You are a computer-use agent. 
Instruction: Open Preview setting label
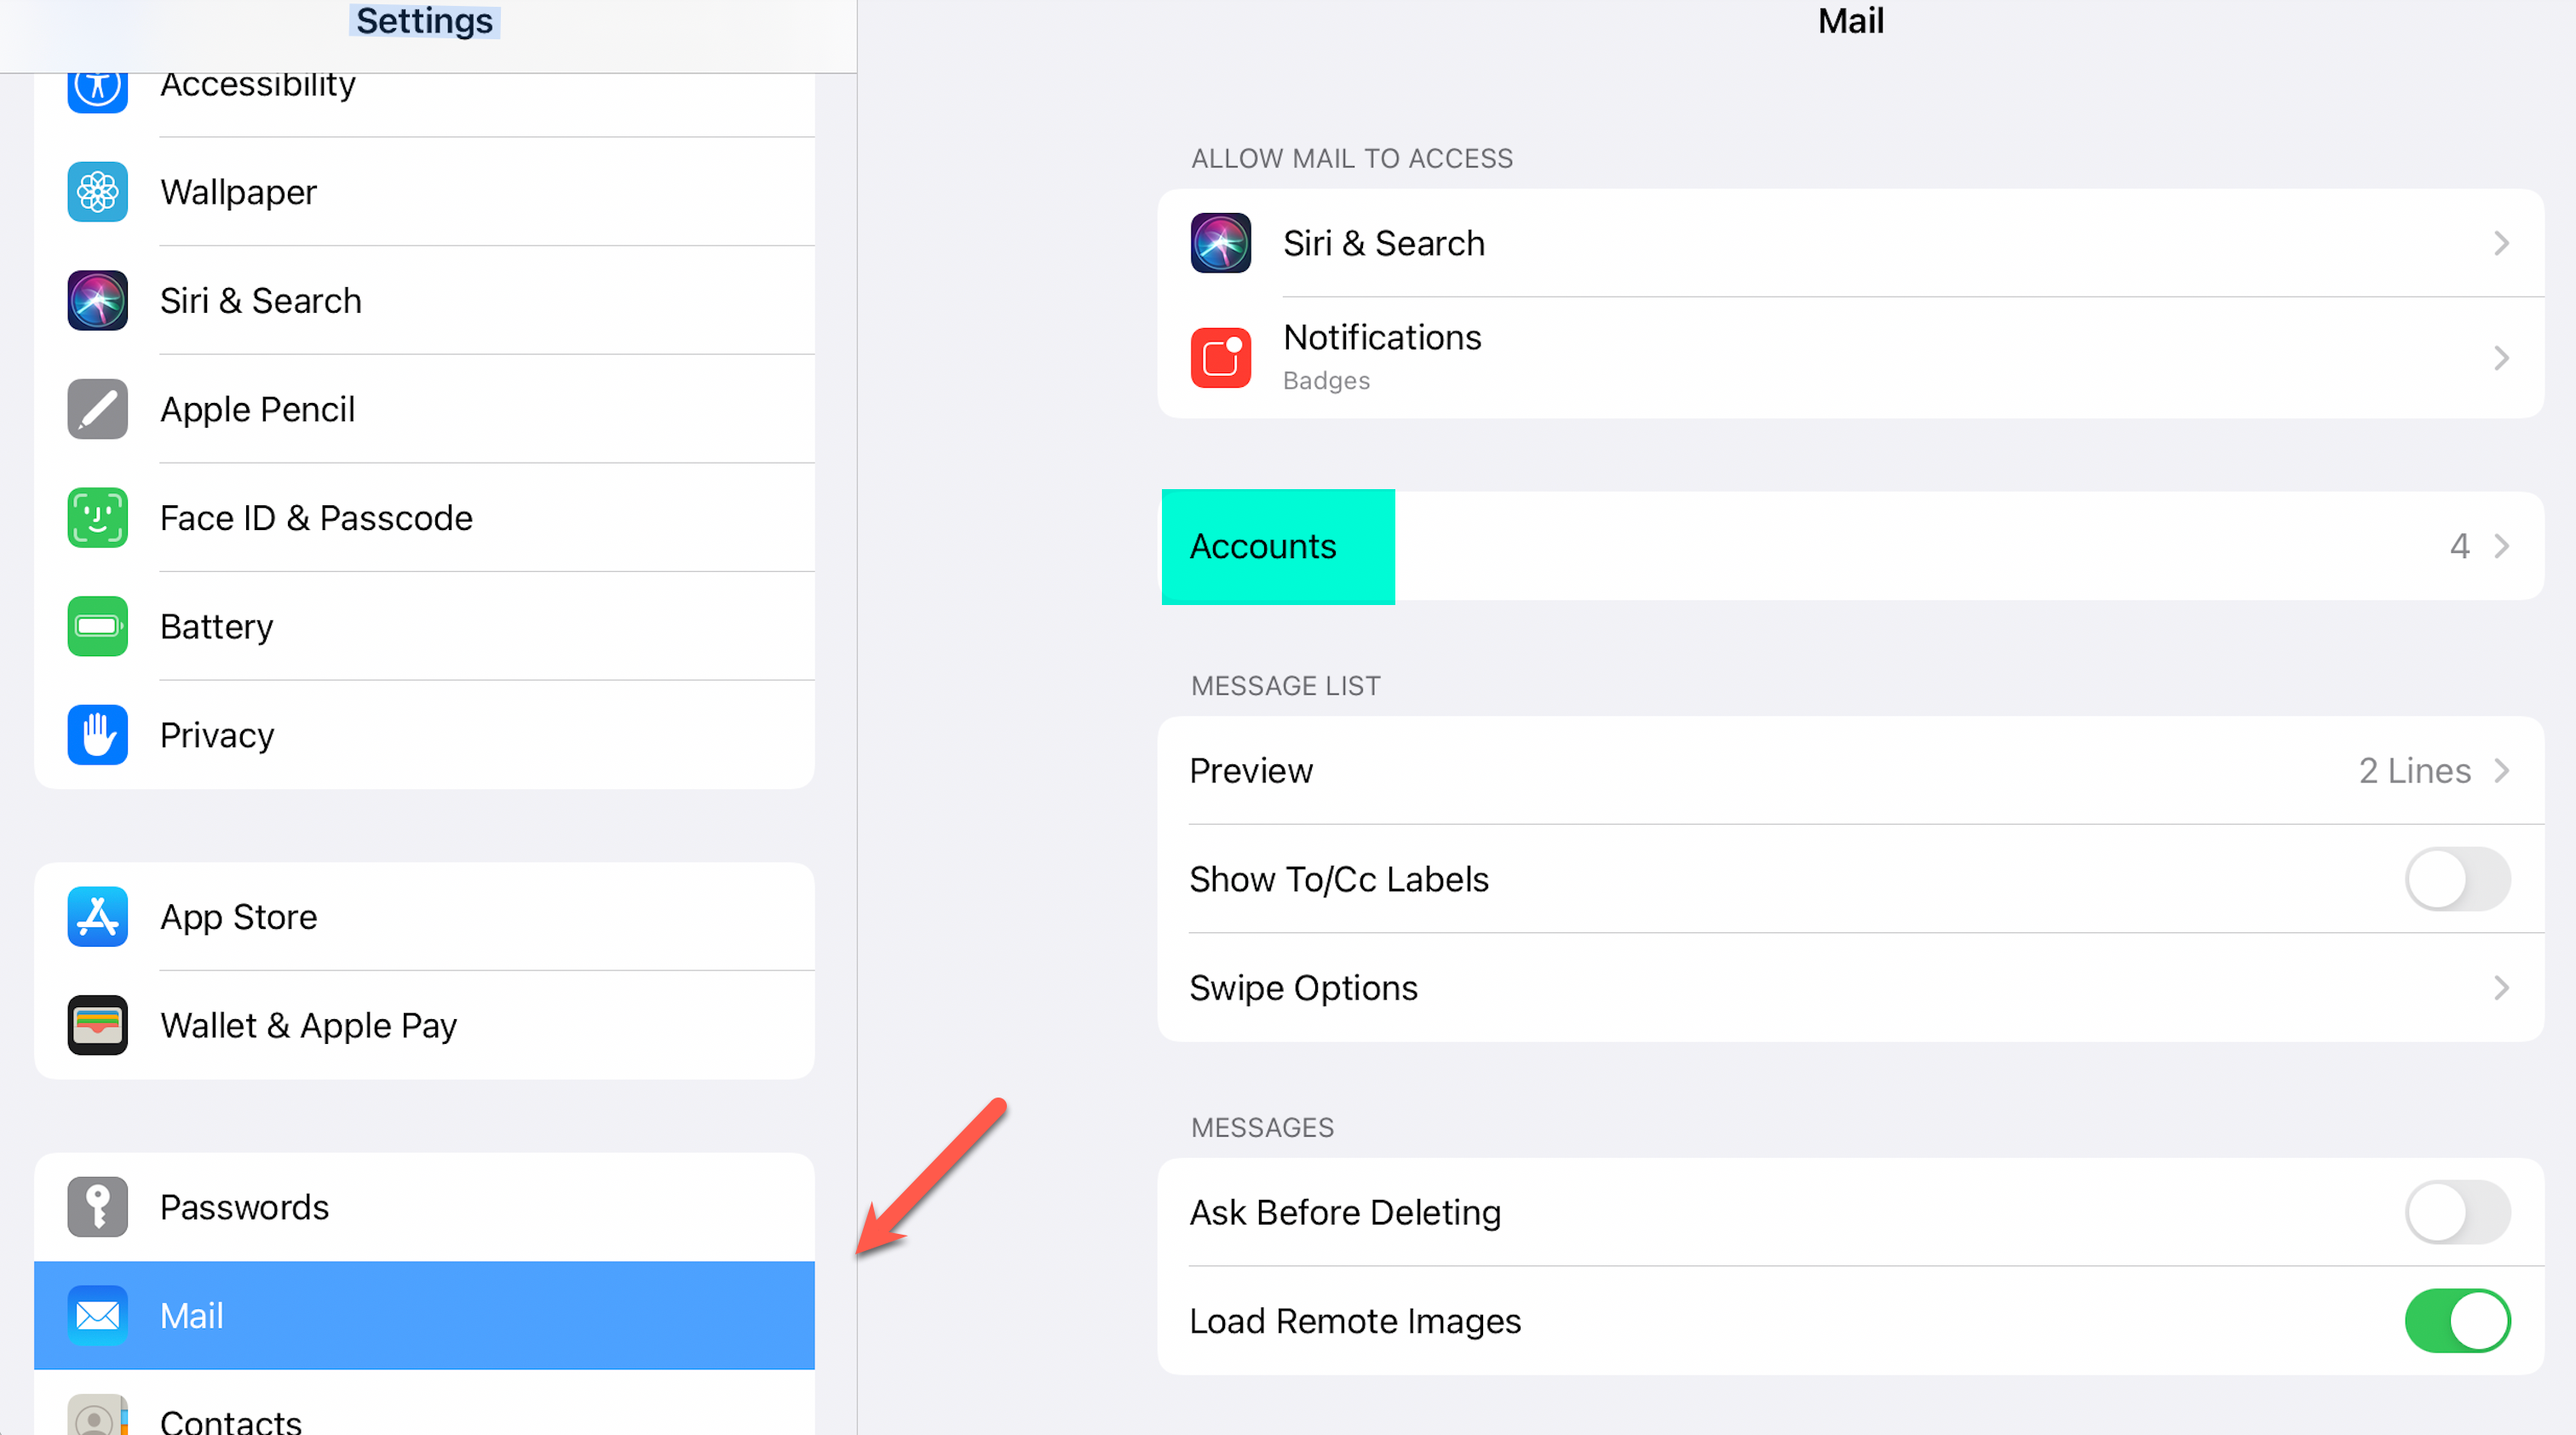(x=1250, y=771)
